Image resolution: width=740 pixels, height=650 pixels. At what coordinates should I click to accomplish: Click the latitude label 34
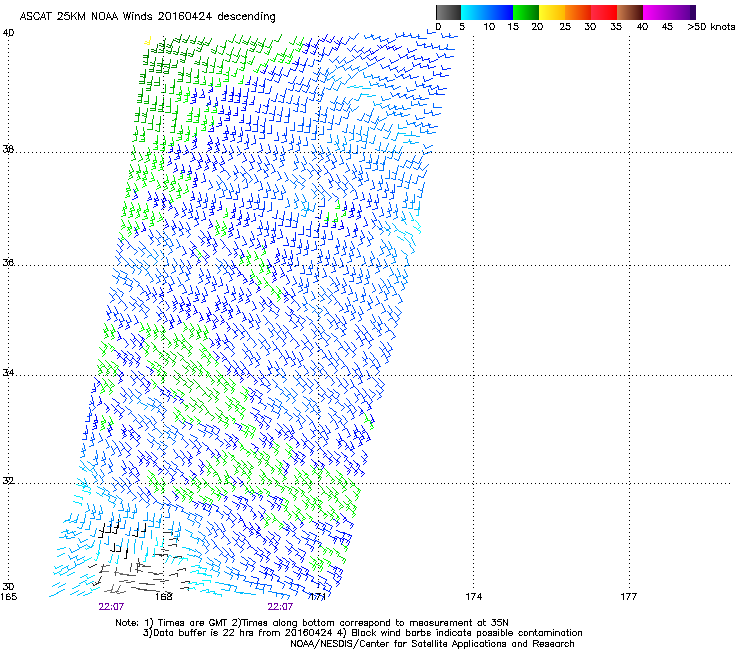pos(8,373)
